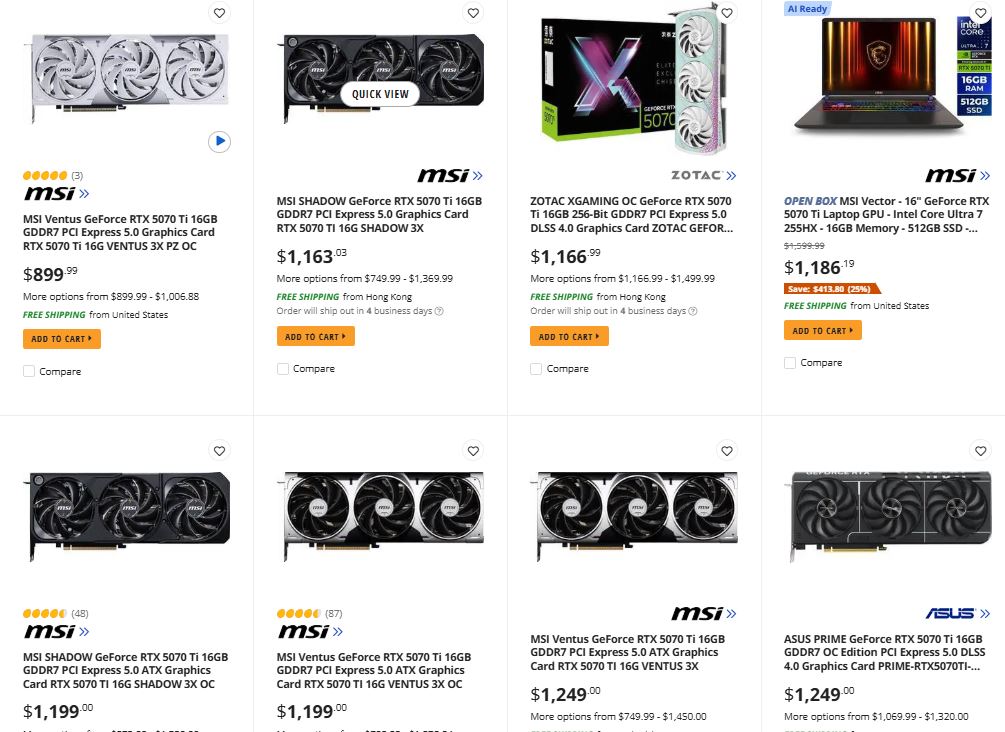Image resolution: width=1005 pixels, height=732 pixels.
Task: Play the video for MSI Ventus white card
Action: tap(220, 142)
